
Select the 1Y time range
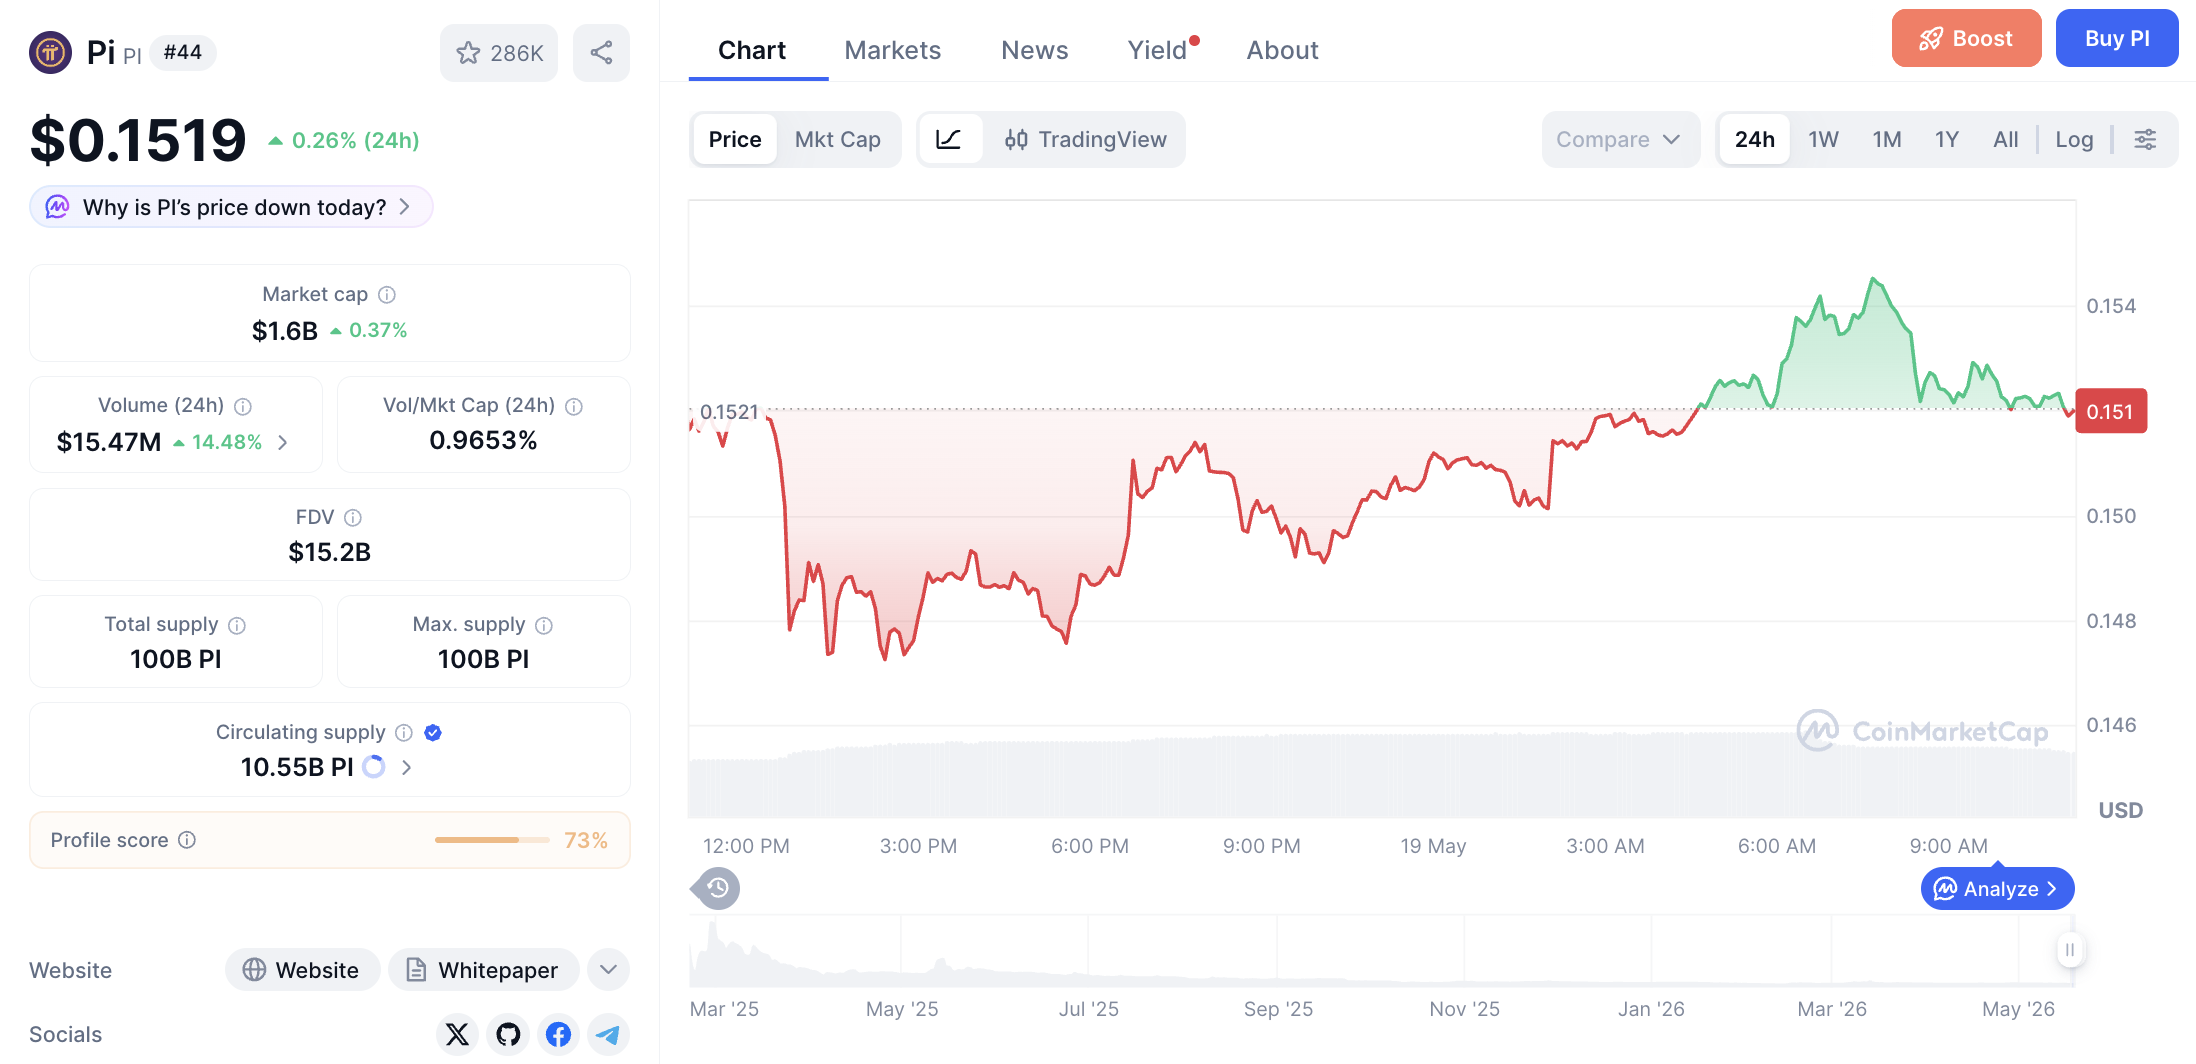pos(1947,139)
